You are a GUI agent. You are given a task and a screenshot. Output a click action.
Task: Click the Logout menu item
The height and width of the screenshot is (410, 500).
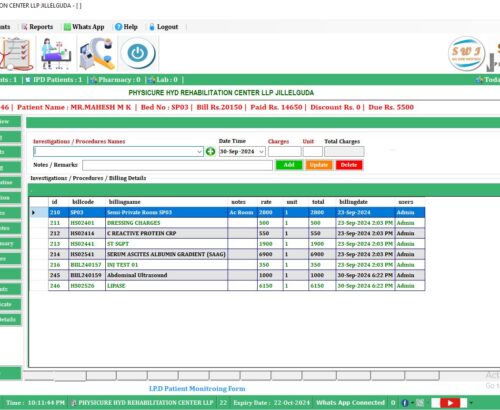163,27
